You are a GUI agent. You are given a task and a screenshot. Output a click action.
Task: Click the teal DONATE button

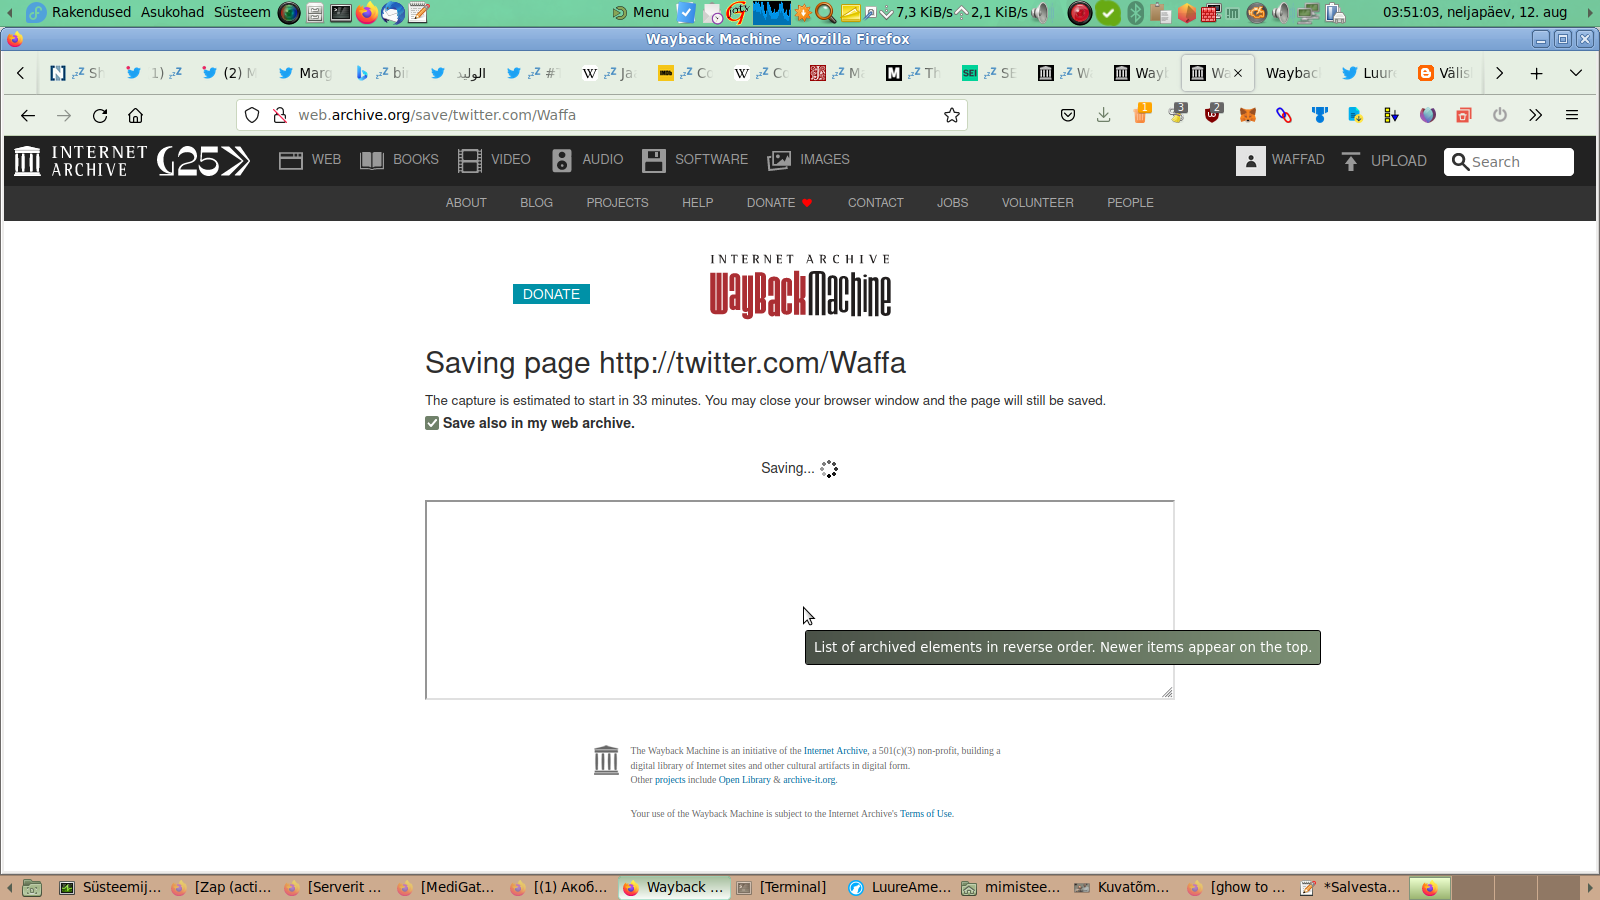(x=551, y=294)
